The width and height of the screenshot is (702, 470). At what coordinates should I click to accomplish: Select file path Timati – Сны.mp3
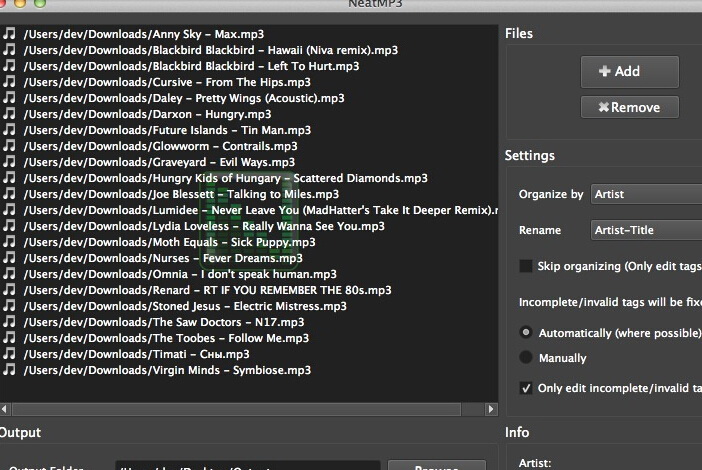pyautogui.click(x=137, y=354)
